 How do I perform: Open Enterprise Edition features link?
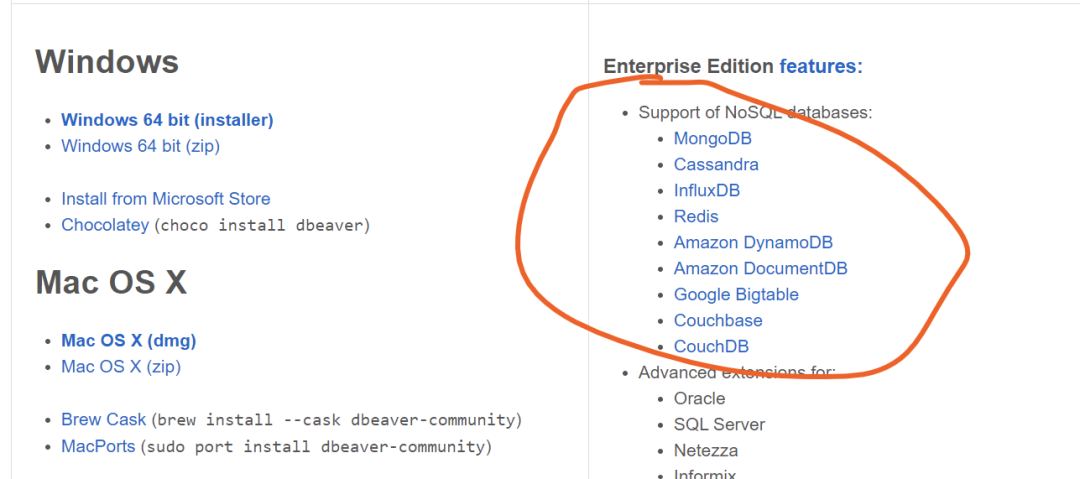coord(821,66)
